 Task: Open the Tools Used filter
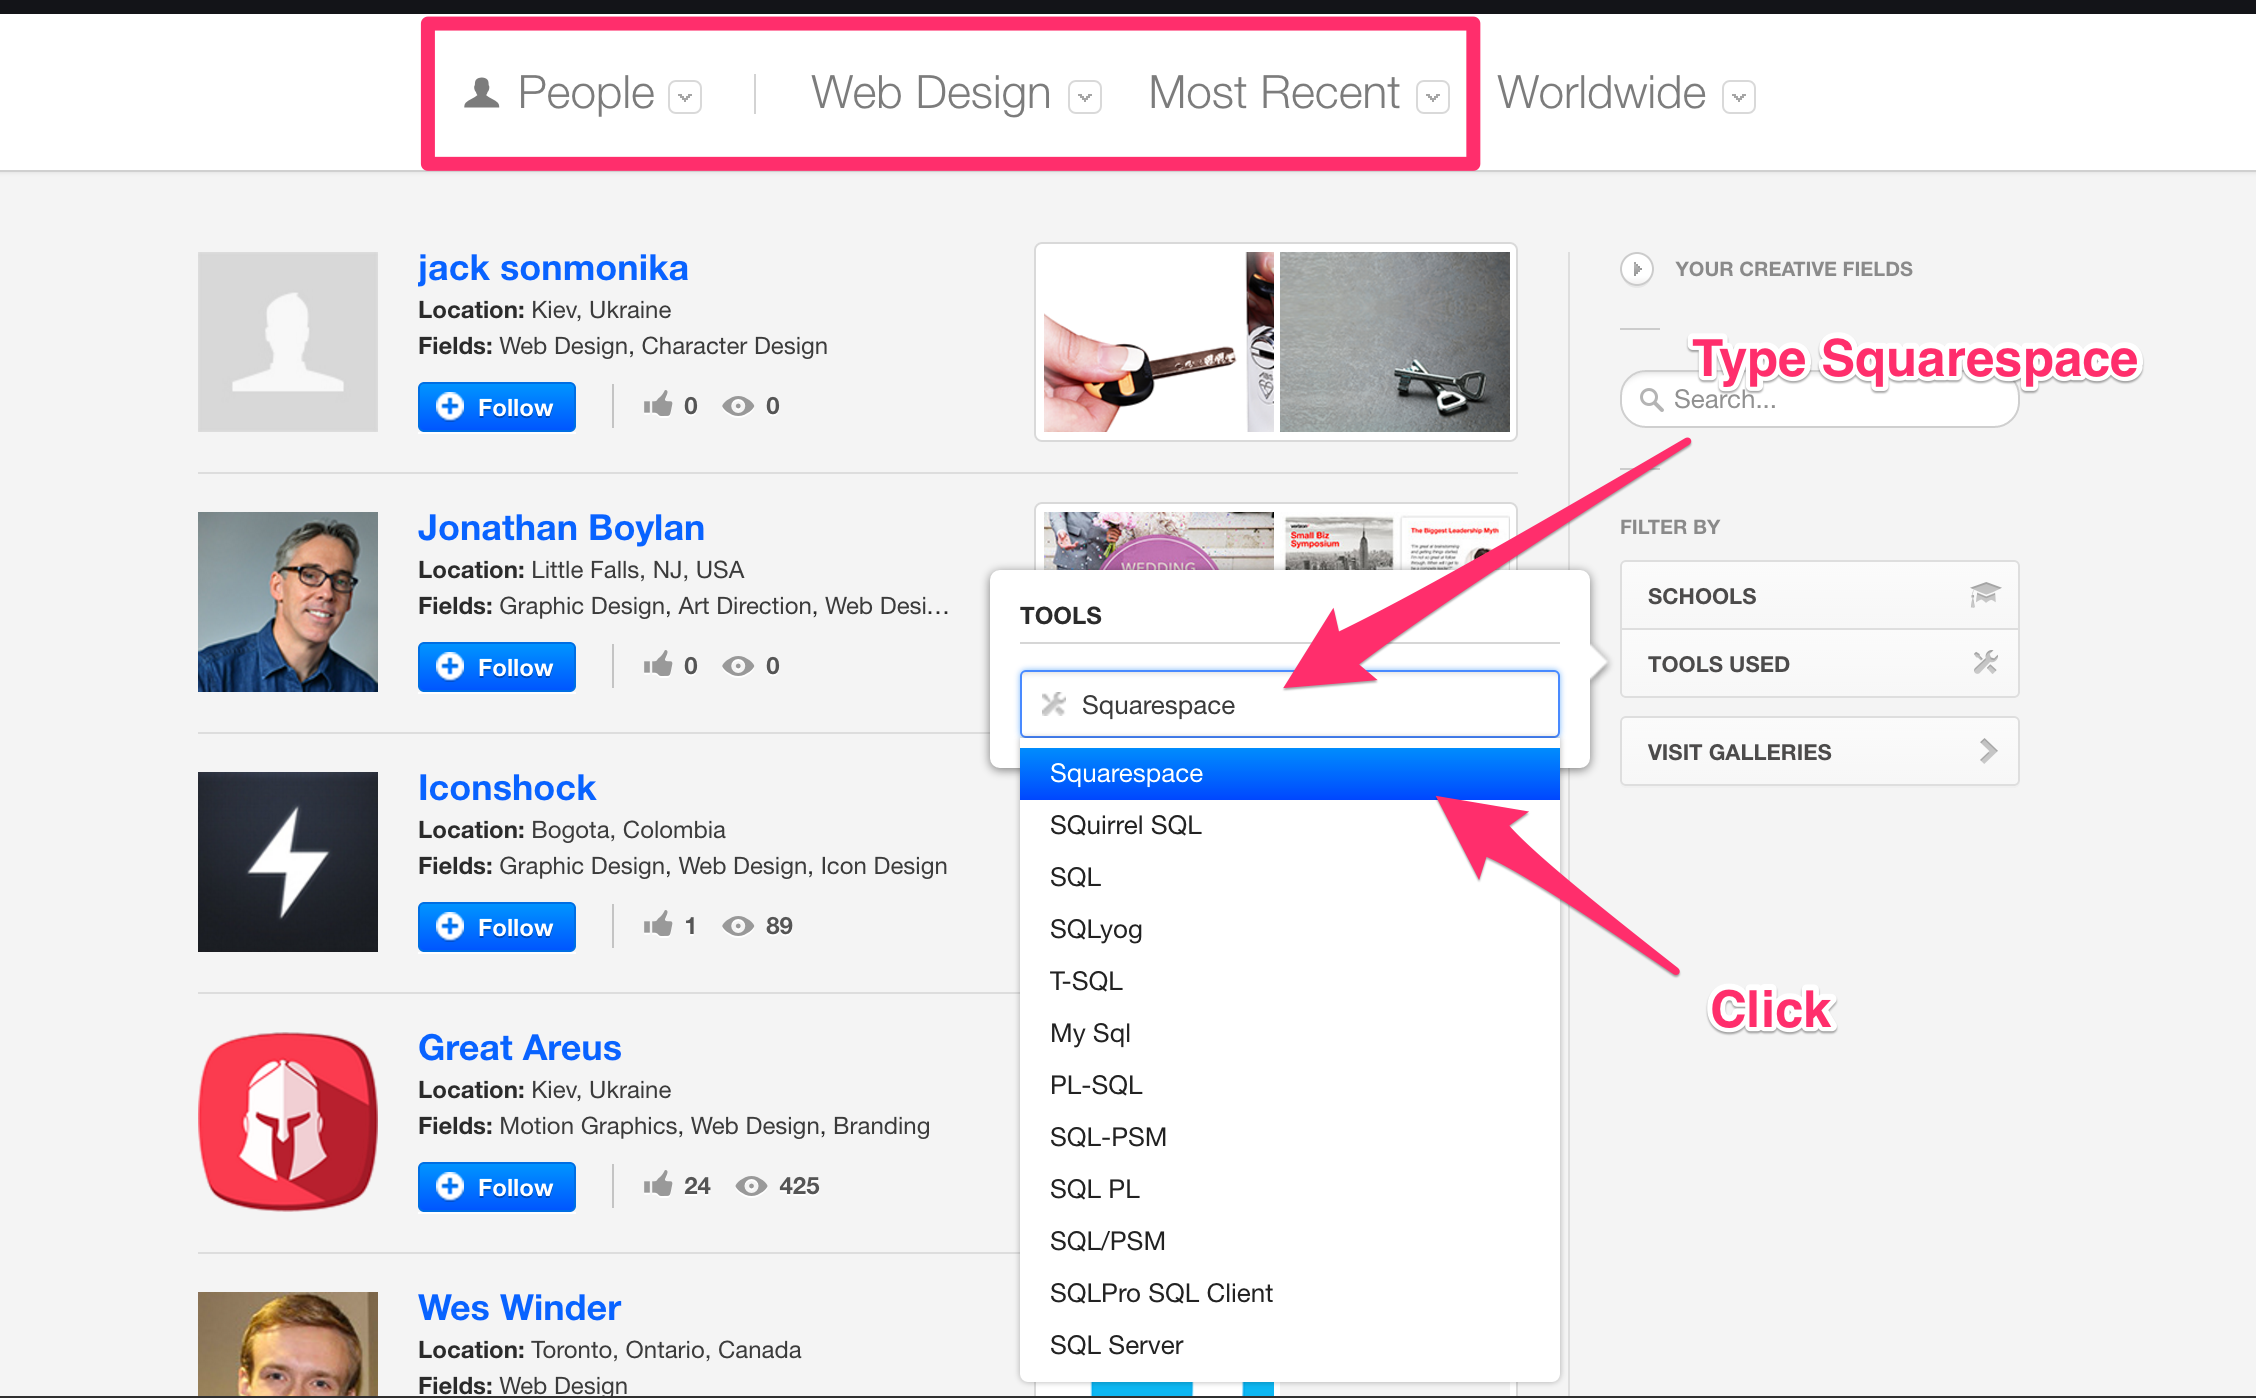1819,664
